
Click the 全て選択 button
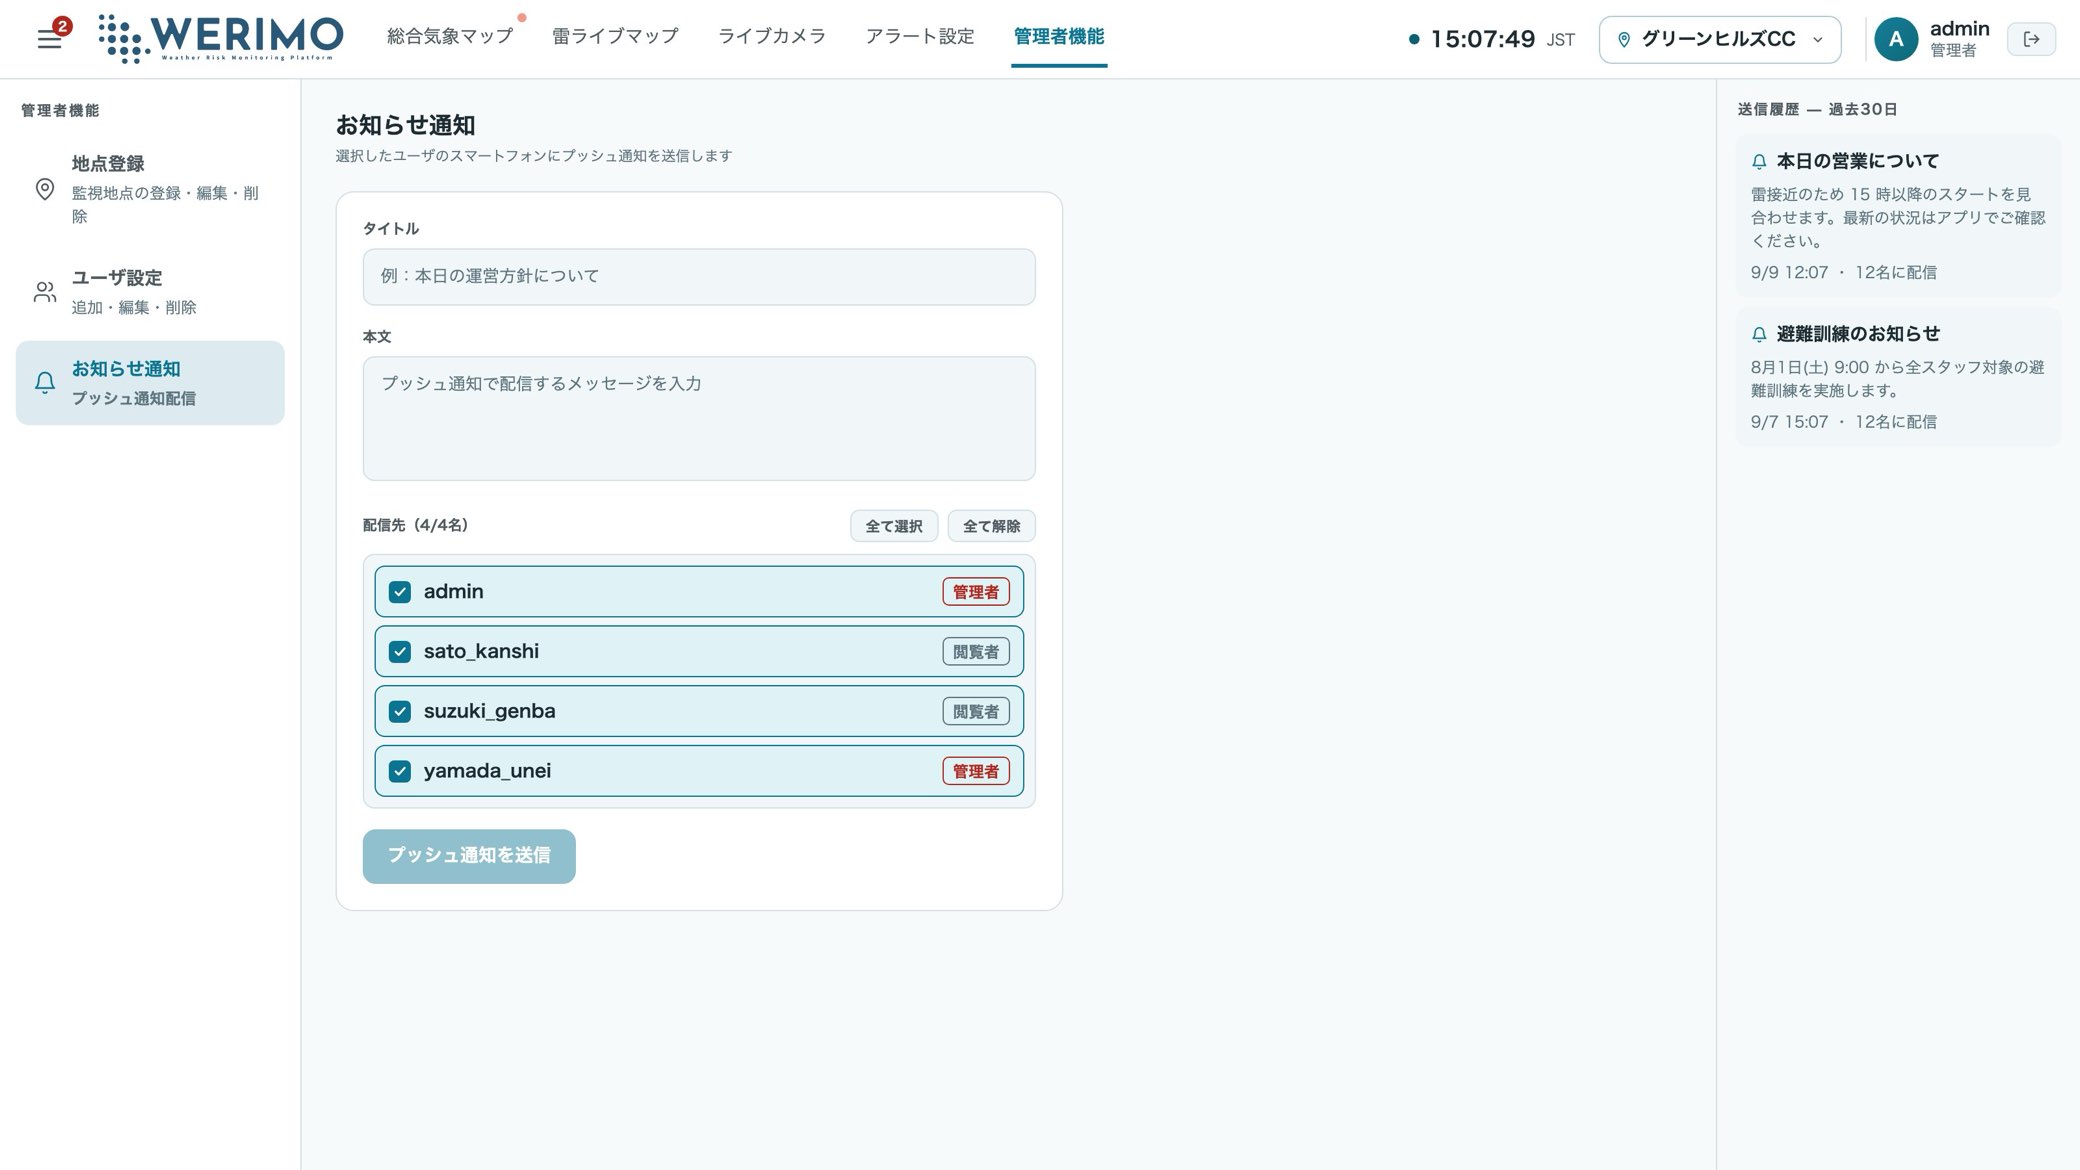point(894,526)
